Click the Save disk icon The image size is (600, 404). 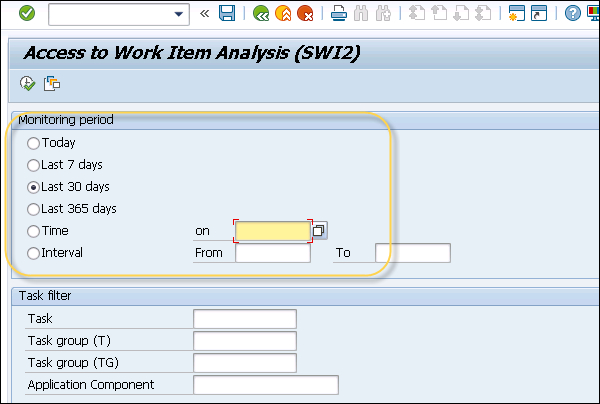227,13
